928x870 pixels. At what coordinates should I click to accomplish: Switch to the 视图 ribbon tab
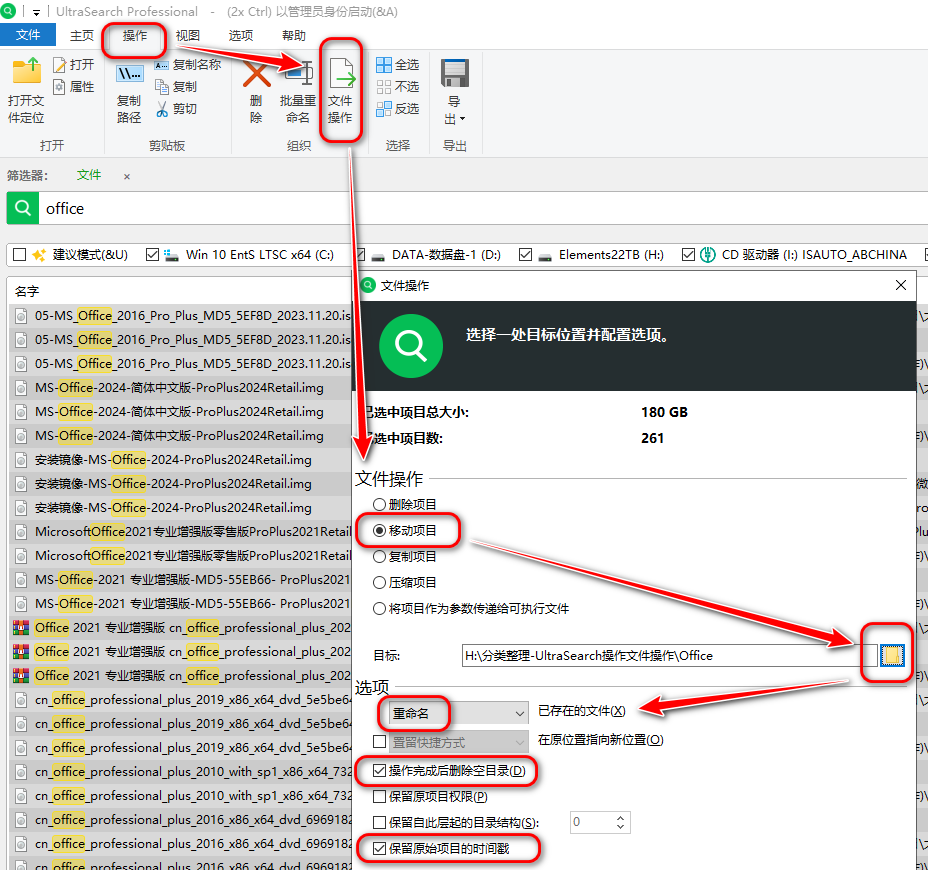pos(188,36)
